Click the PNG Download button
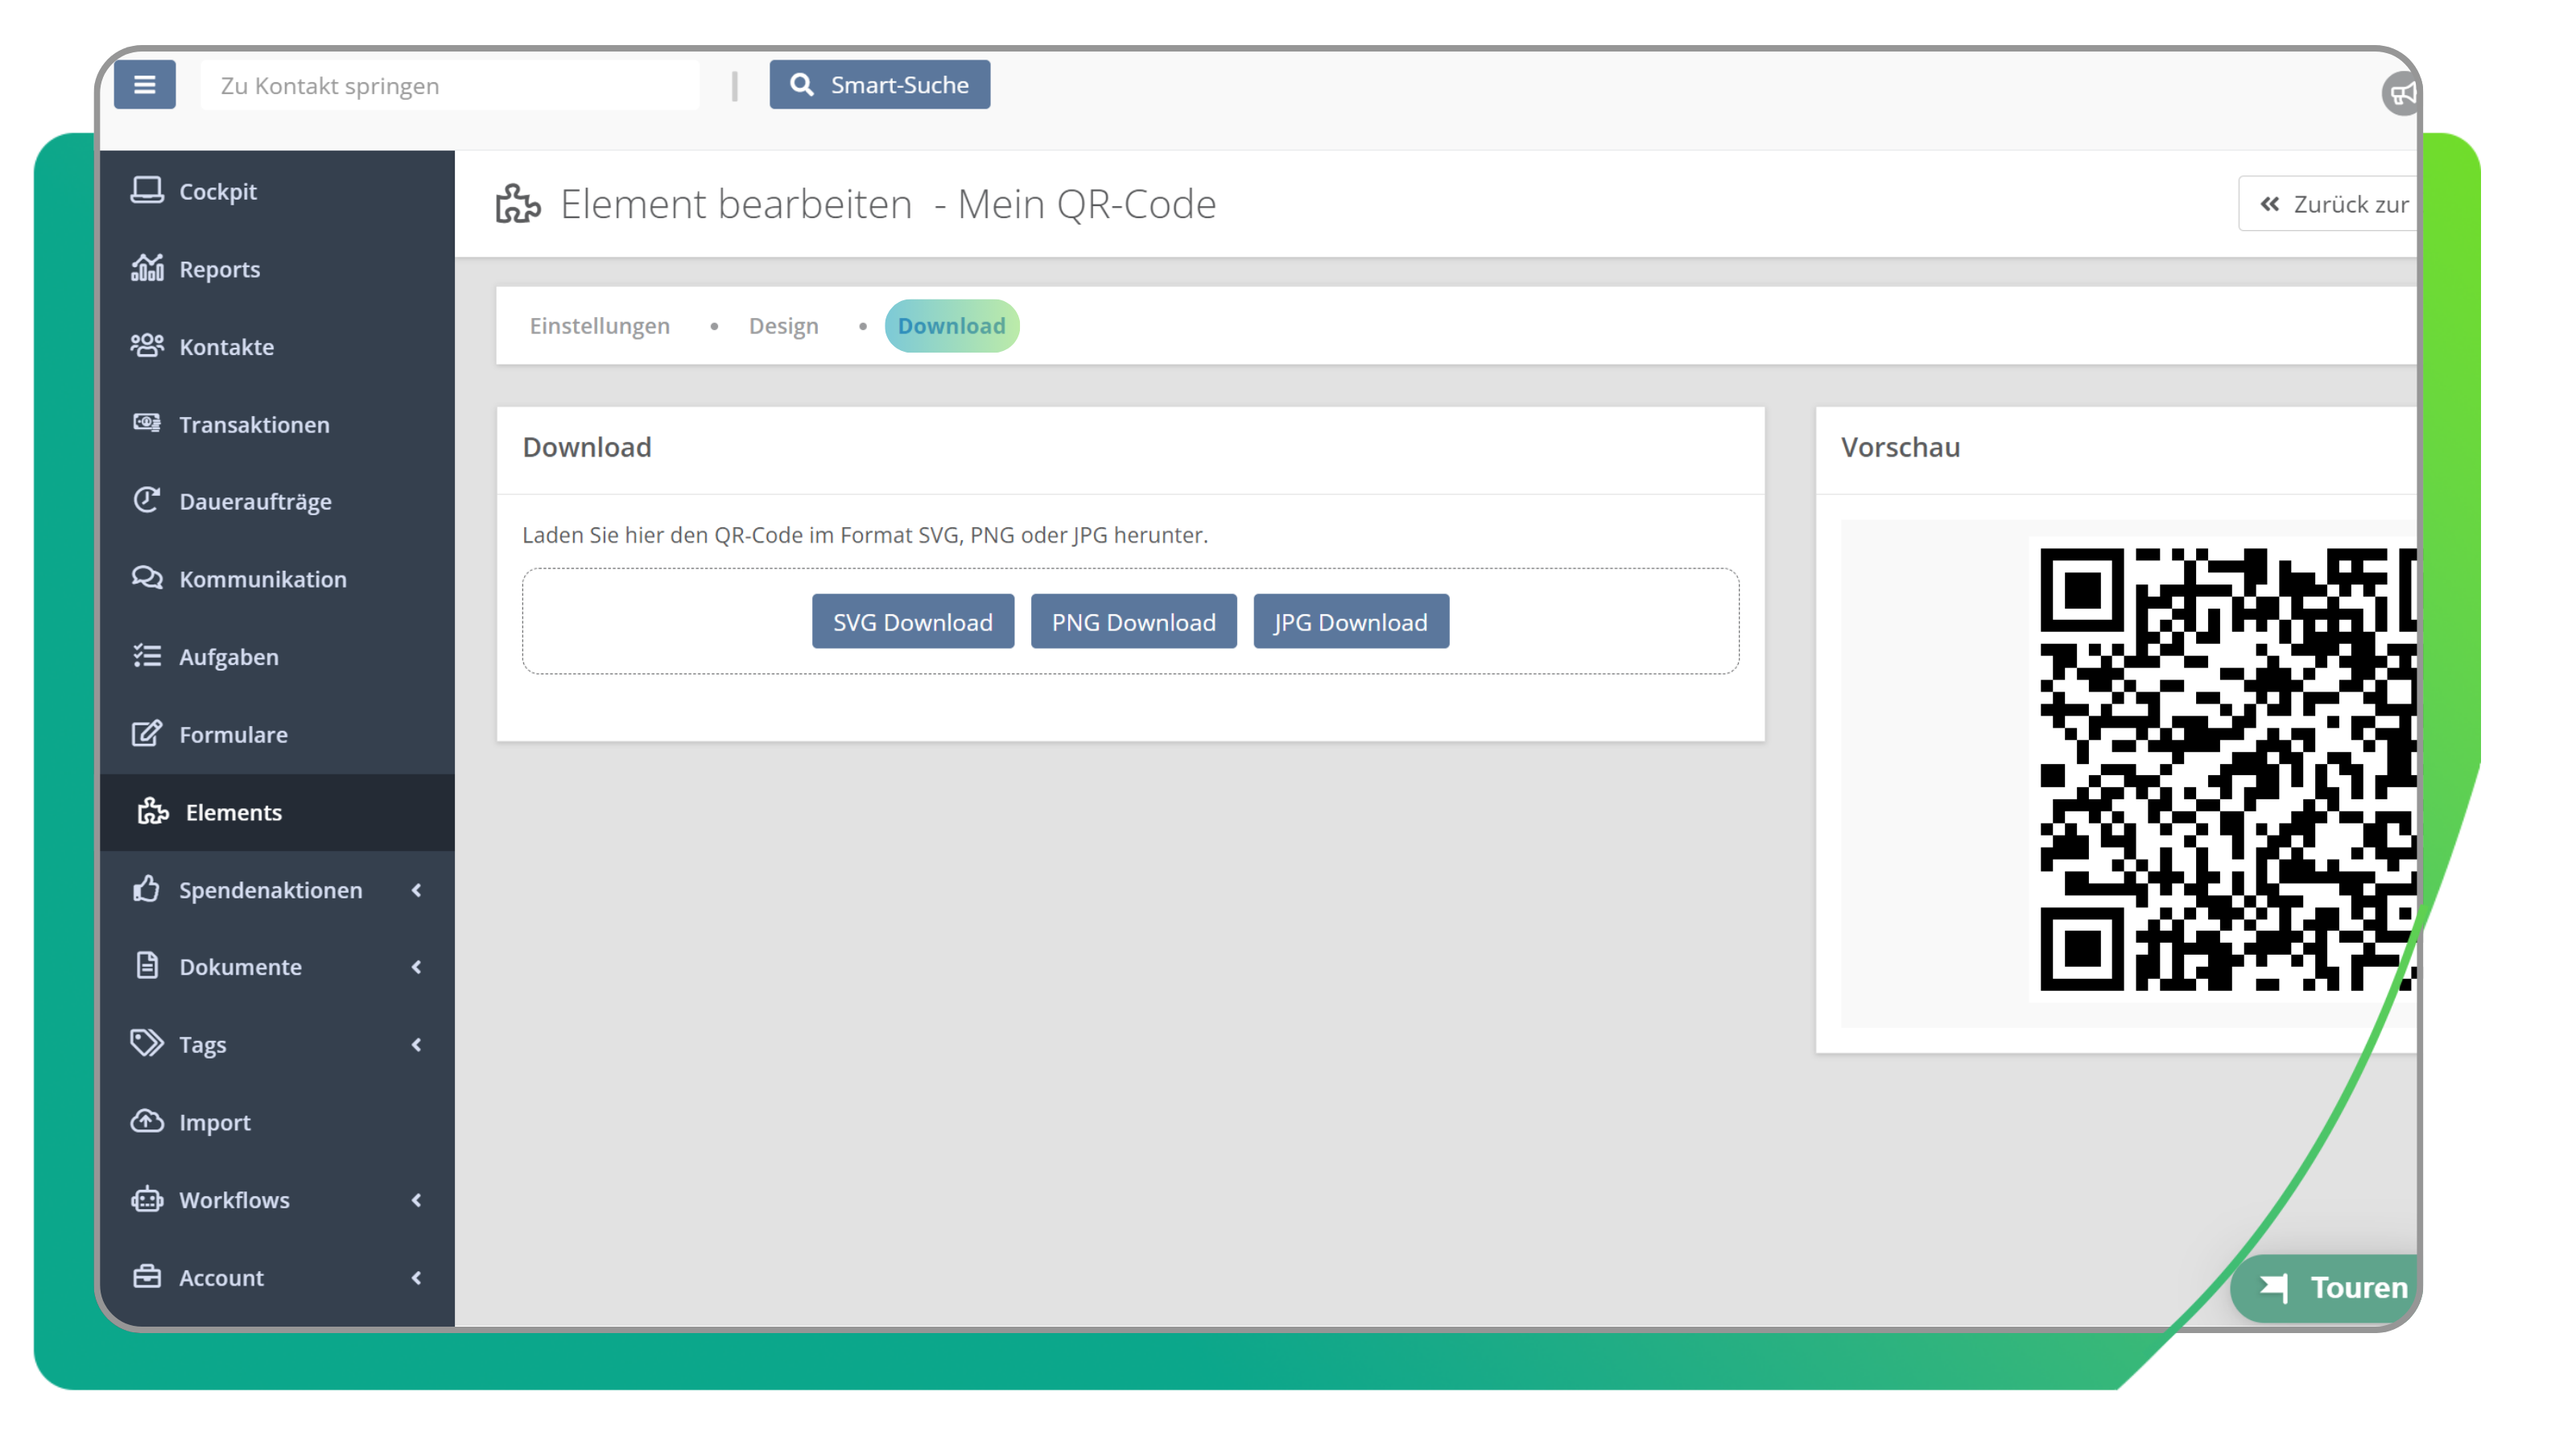 click(1133, 622)
